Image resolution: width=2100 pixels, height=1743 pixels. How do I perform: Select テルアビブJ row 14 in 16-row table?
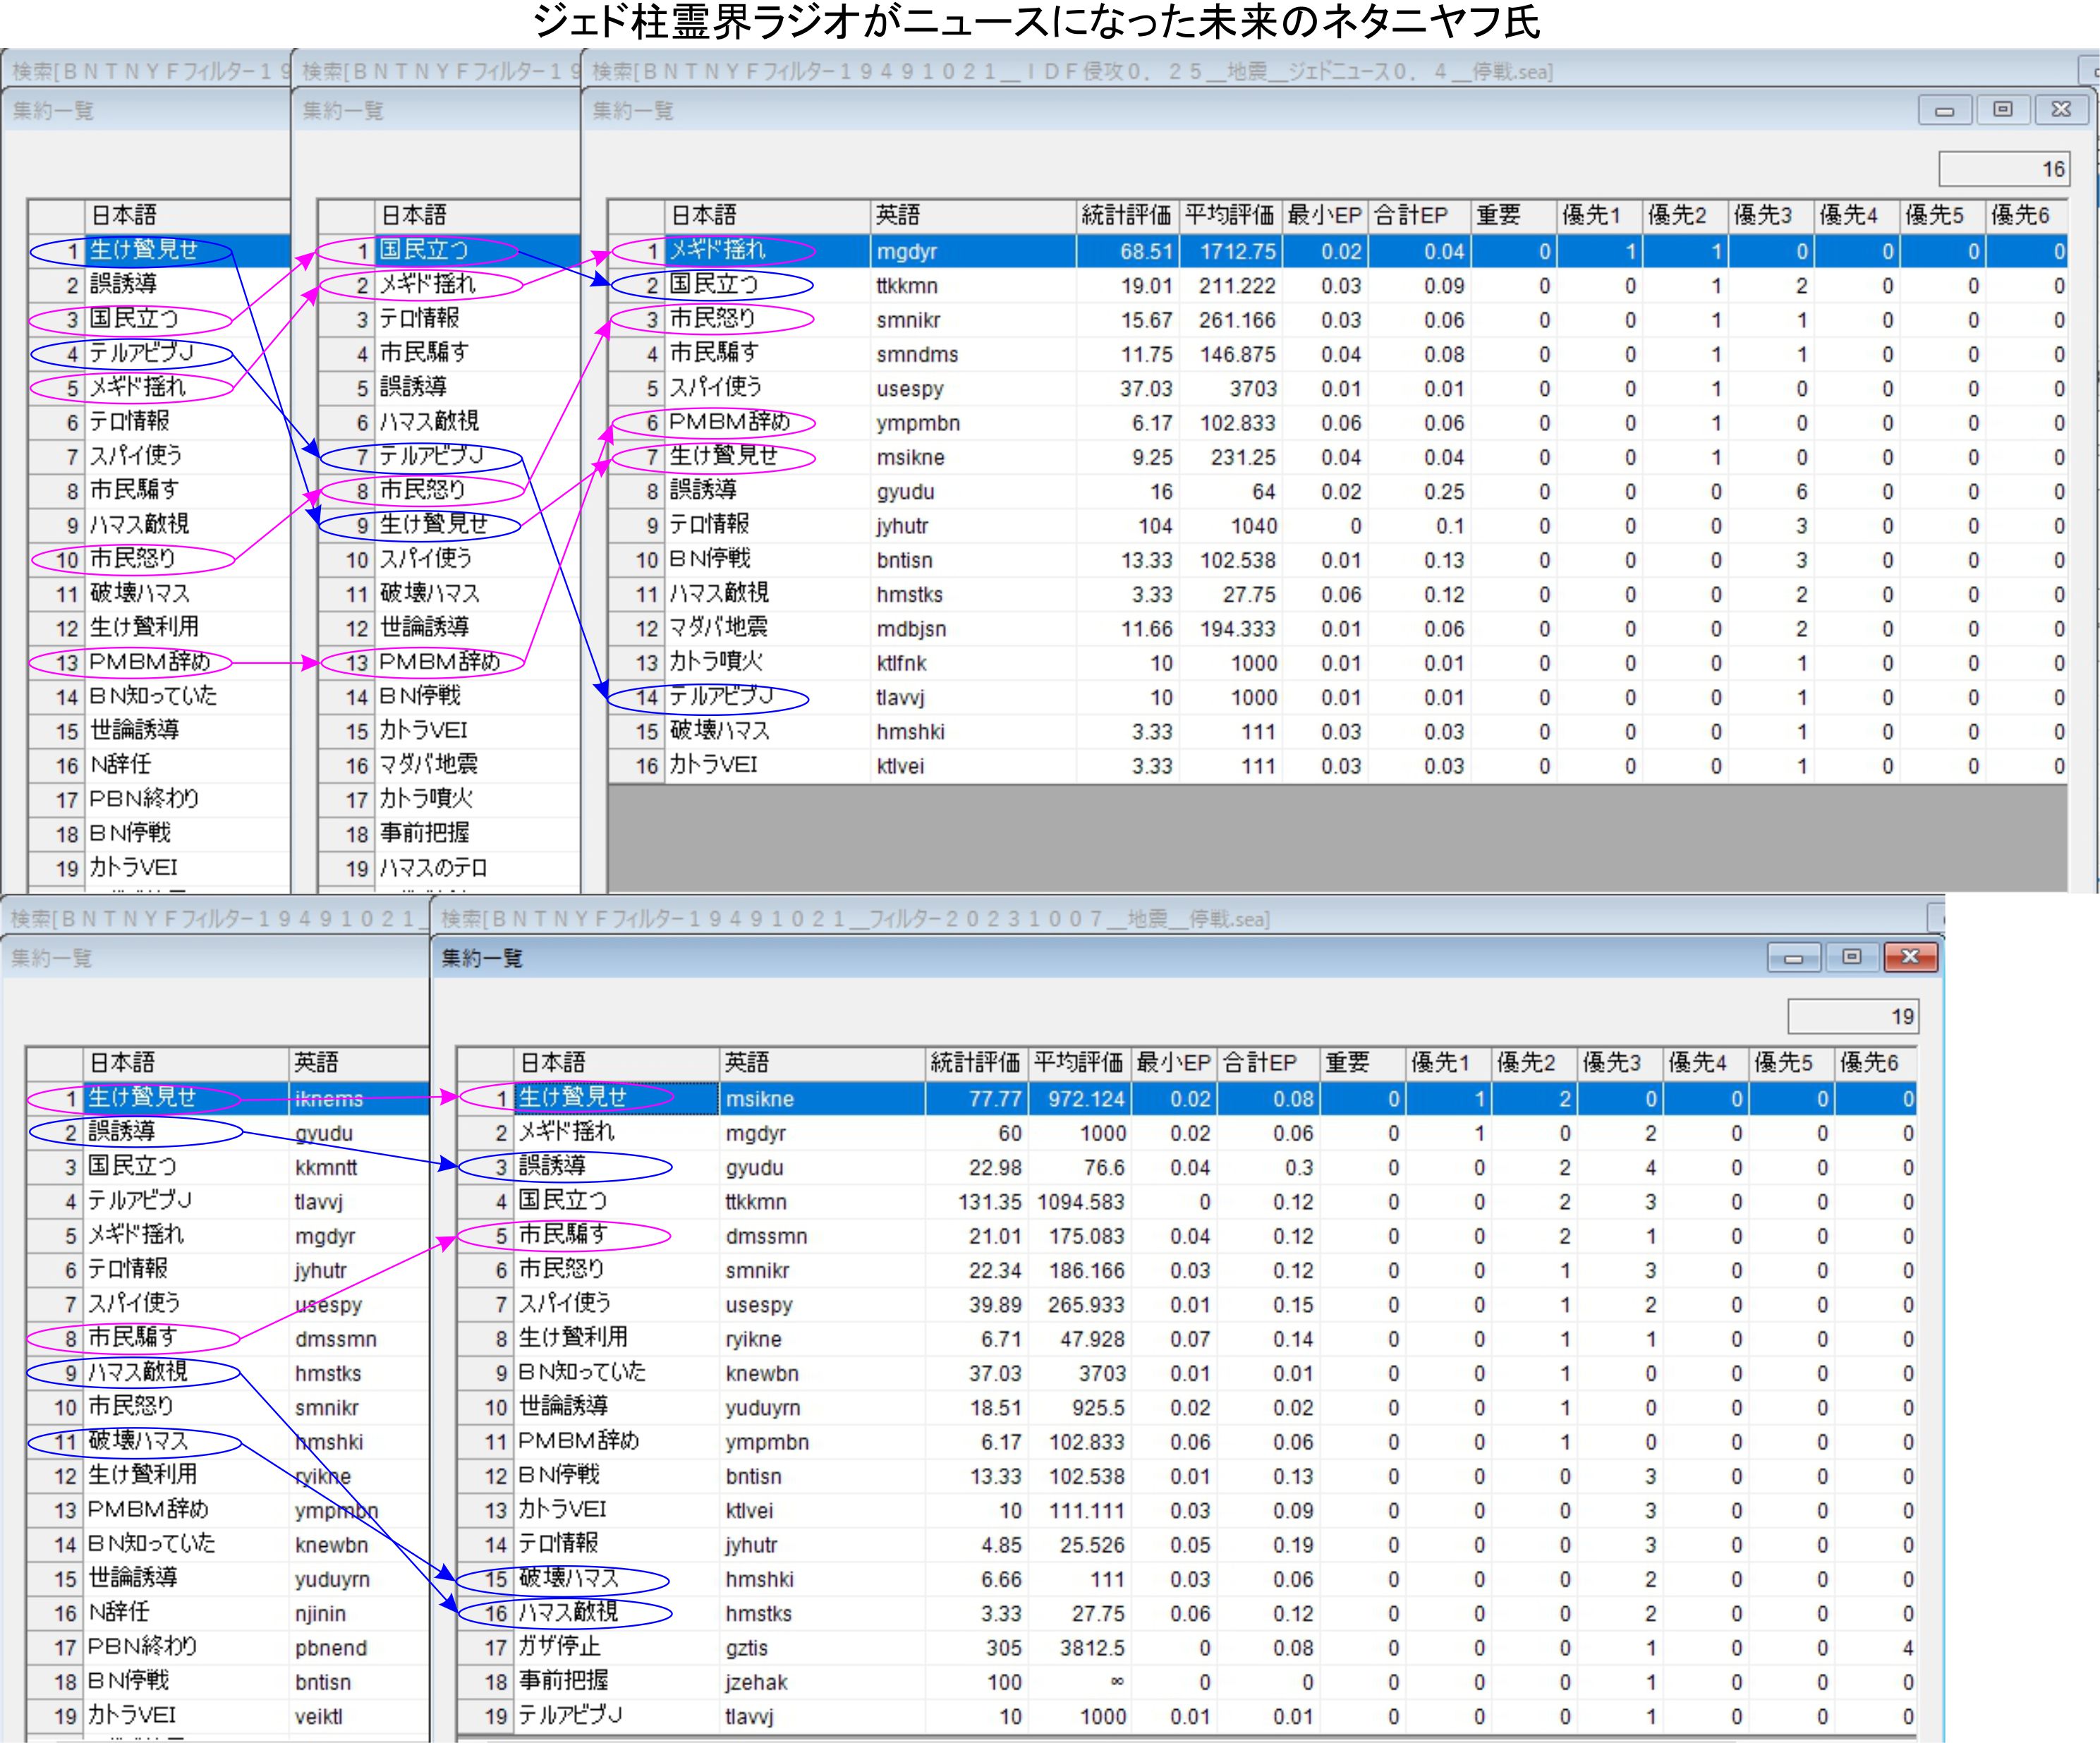(x=1337, y=697)
